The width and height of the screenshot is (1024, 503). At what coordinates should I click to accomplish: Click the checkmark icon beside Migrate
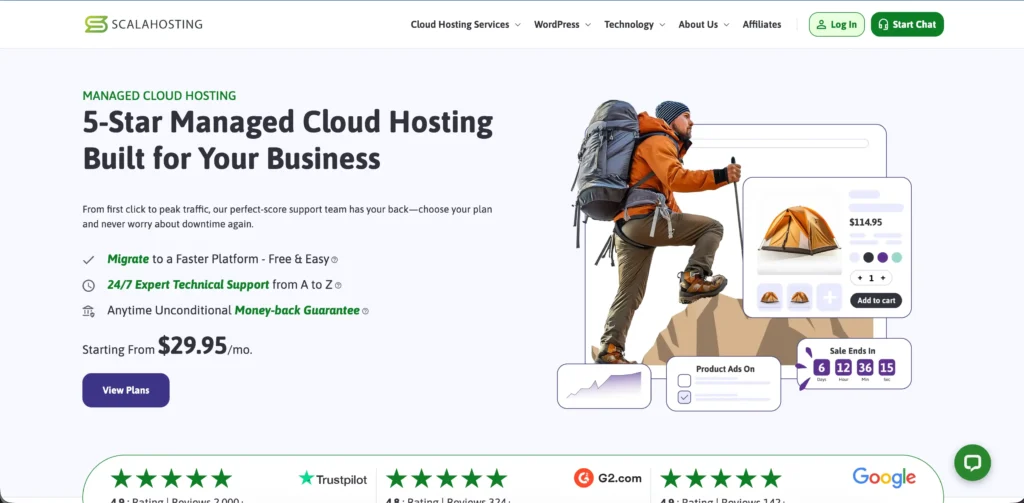88,259
